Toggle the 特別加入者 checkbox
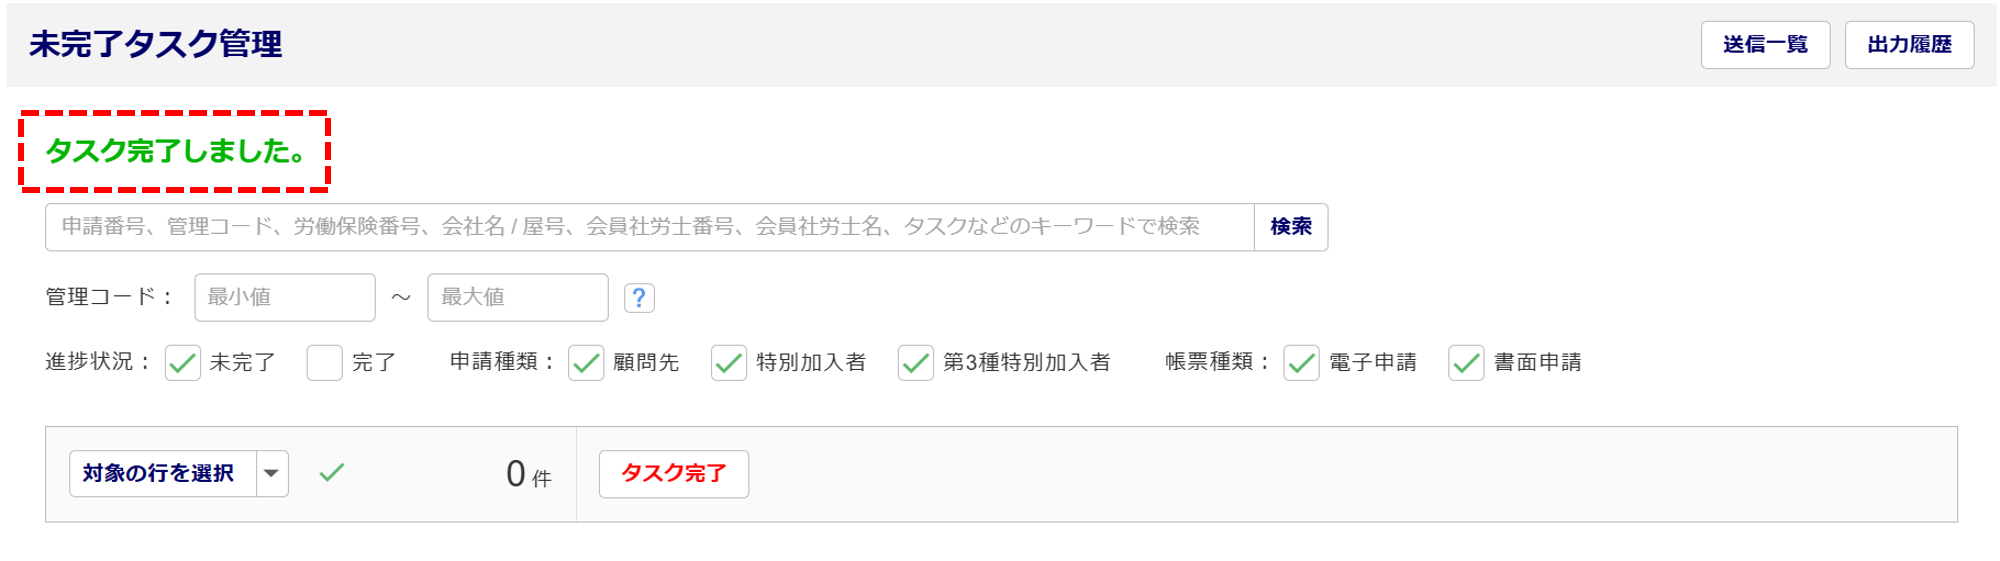Screen dimensions: 2000x561 click(729, 363)
